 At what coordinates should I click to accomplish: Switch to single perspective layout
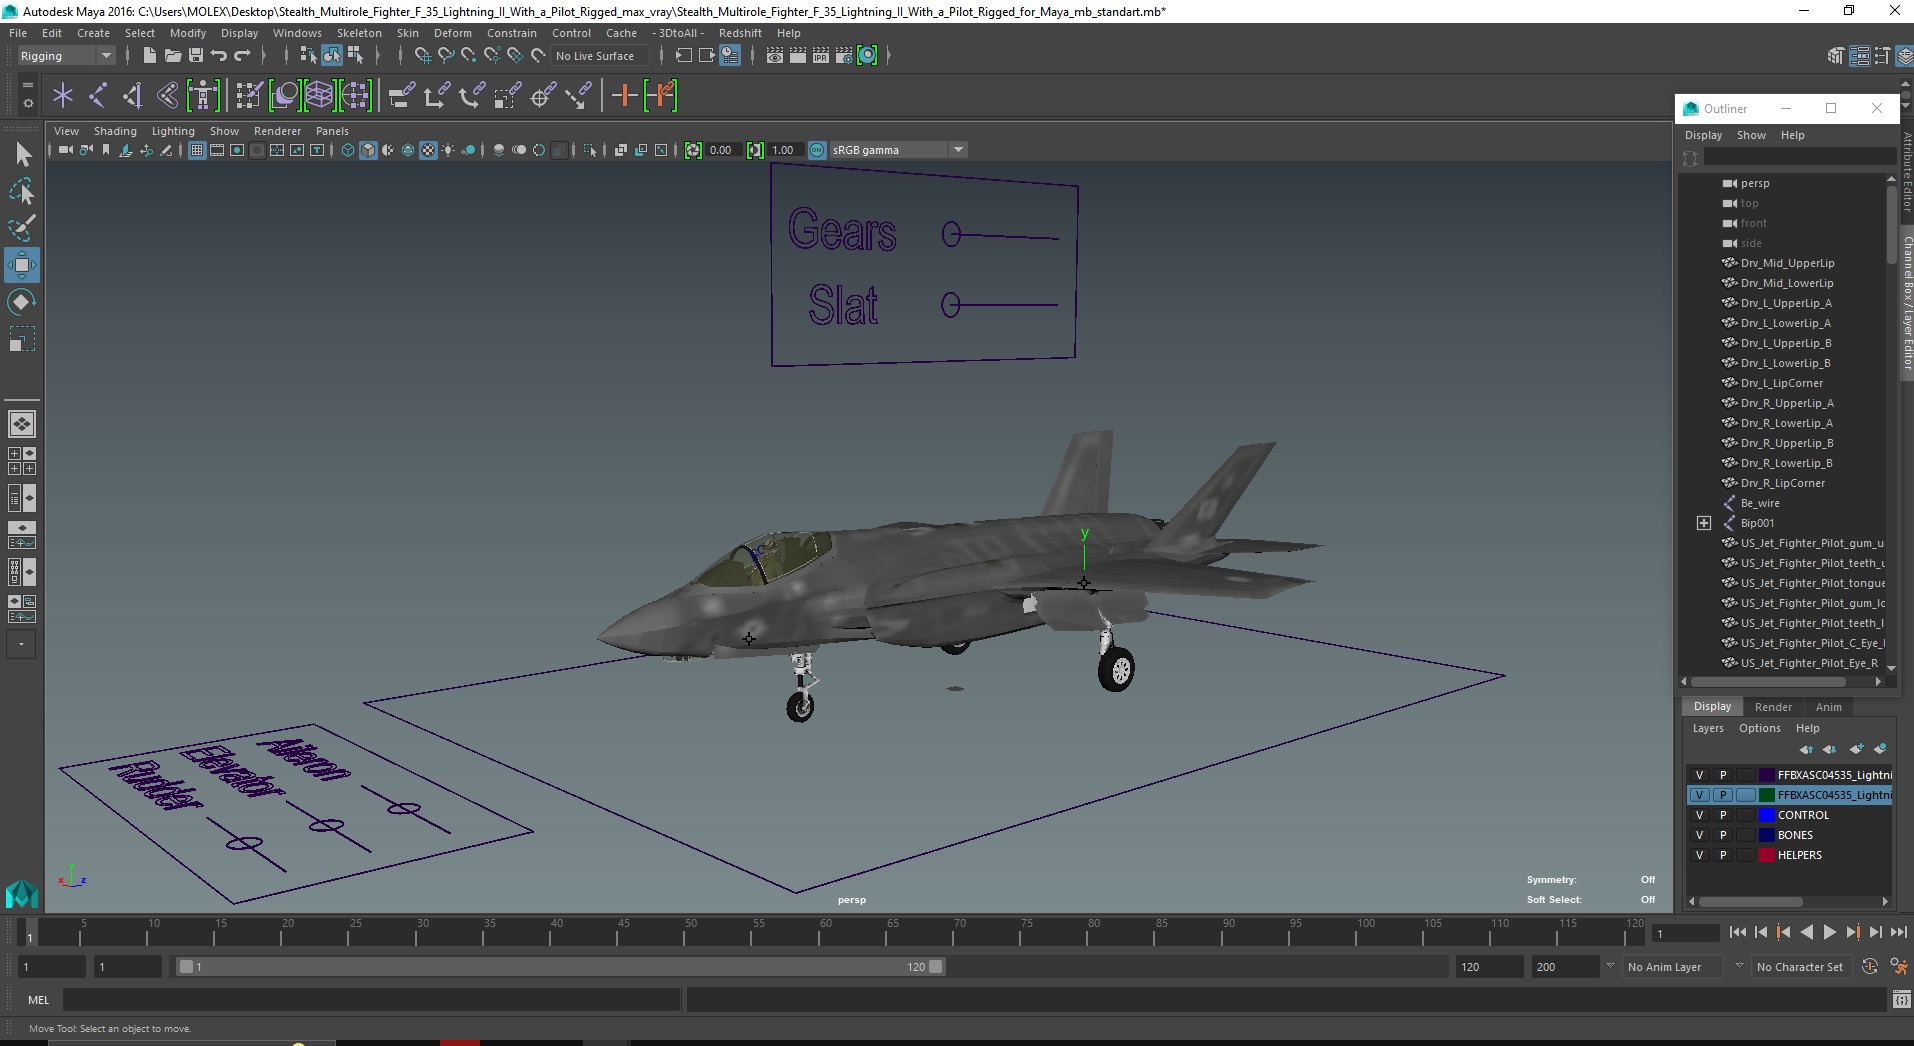[x=22, y=424]
